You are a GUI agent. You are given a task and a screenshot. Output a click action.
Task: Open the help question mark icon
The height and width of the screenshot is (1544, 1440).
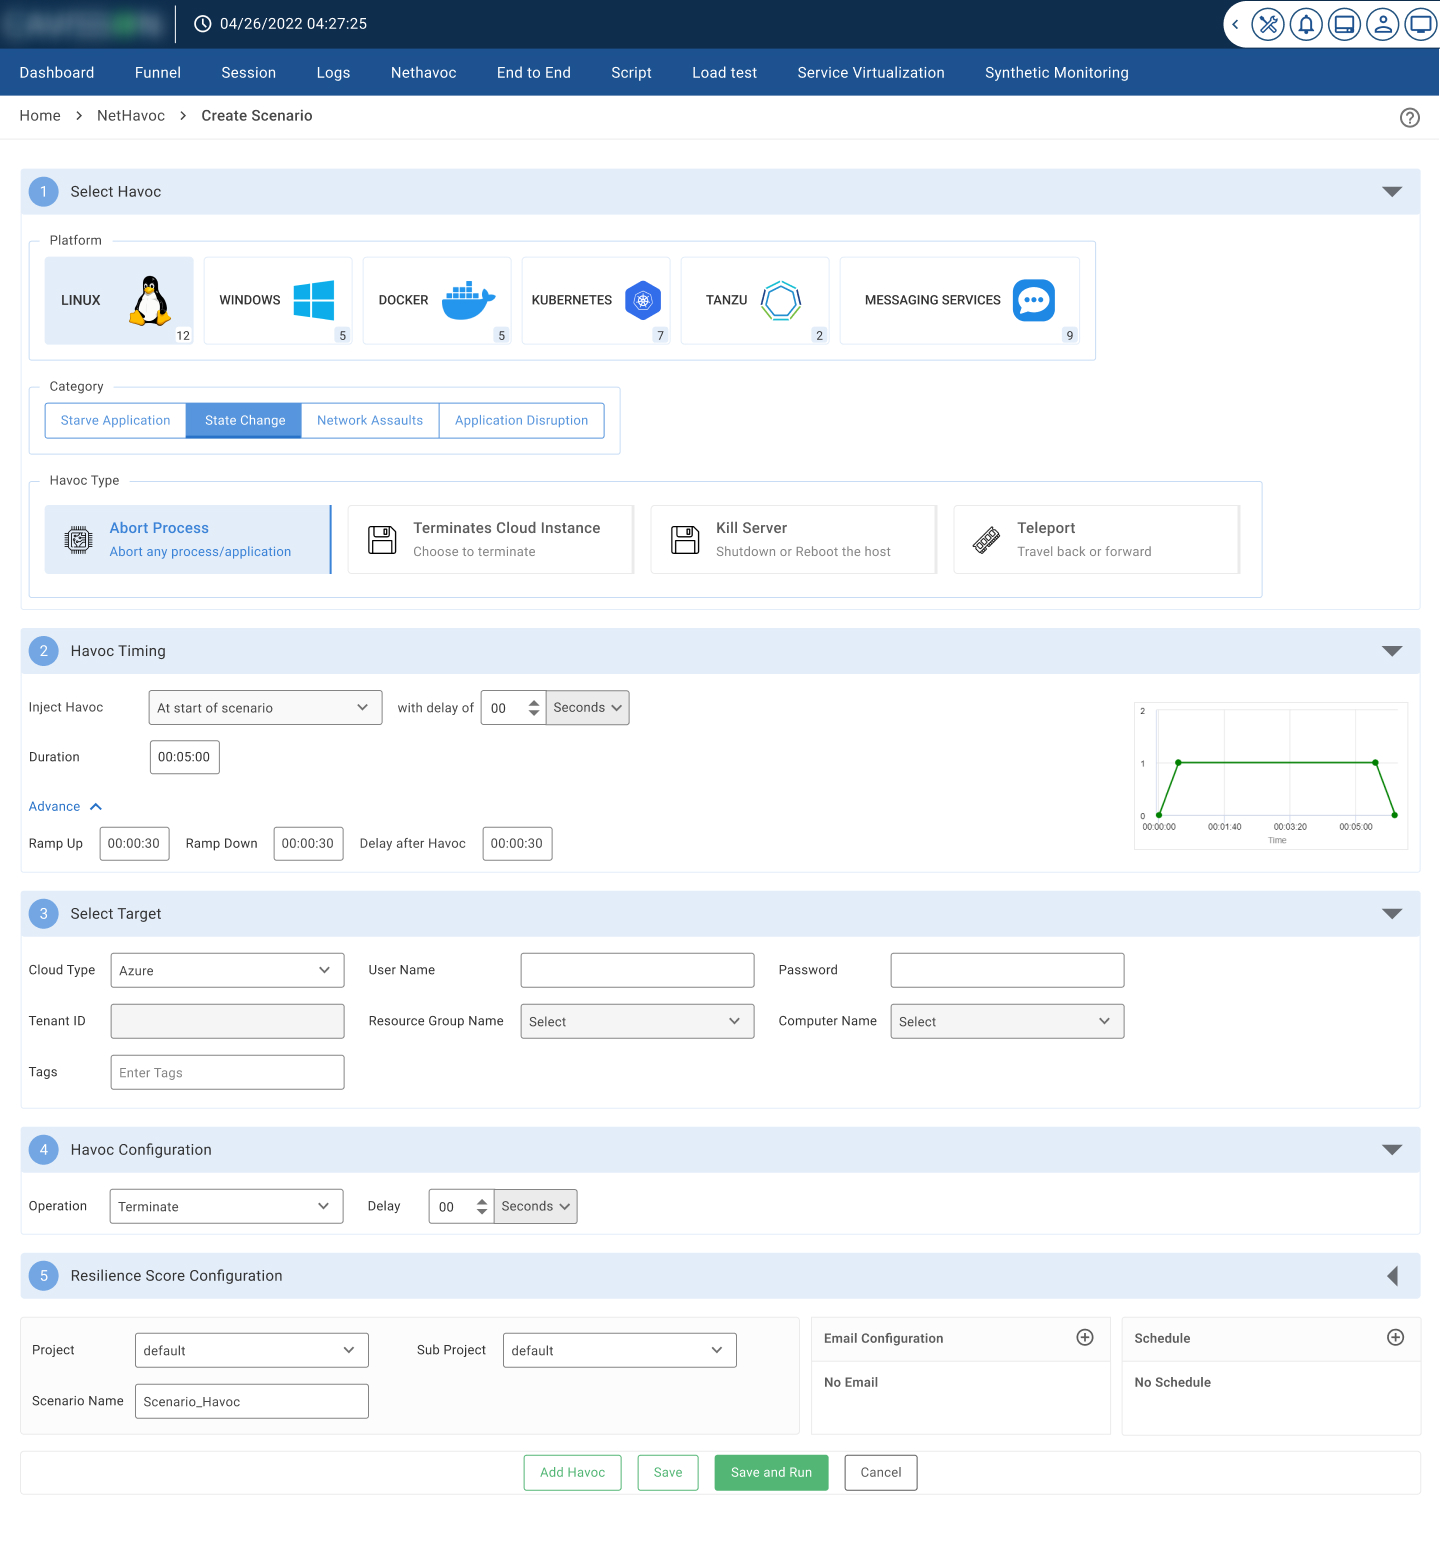click(1410, 118)
